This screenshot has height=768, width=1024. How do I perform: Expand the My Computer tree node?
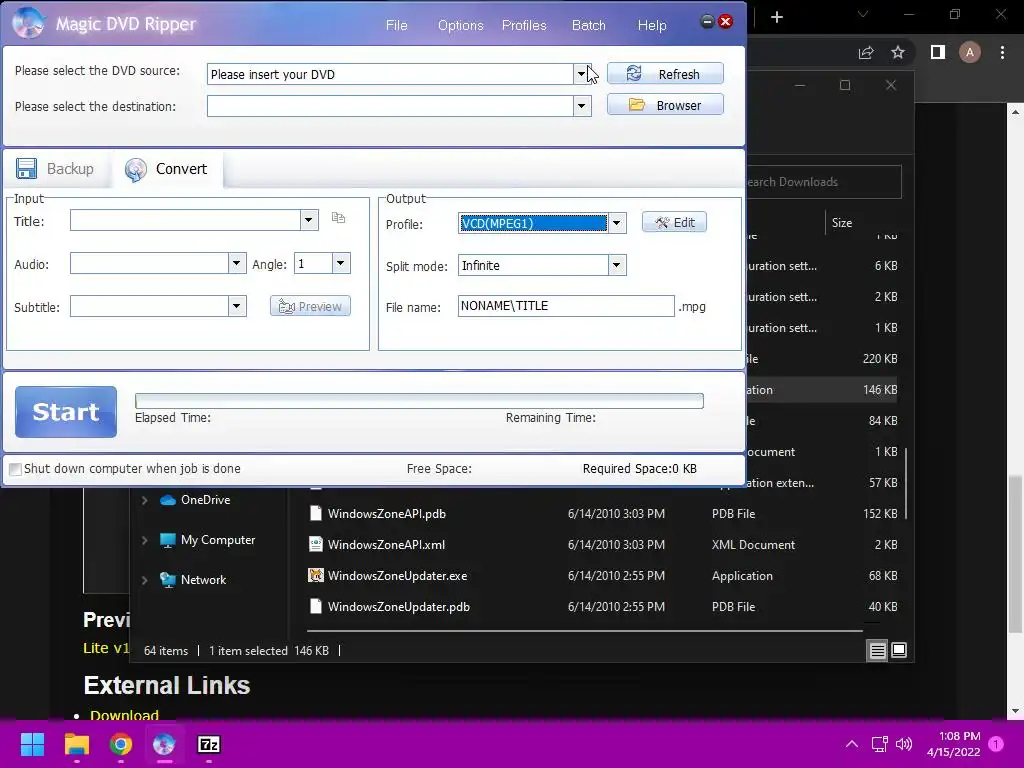[x=144, y=540]
